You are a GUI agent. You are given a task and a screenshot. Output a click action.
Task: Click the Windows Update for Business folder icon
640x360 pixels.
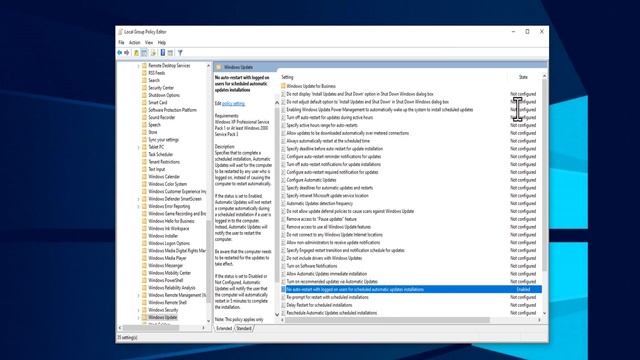283,86
